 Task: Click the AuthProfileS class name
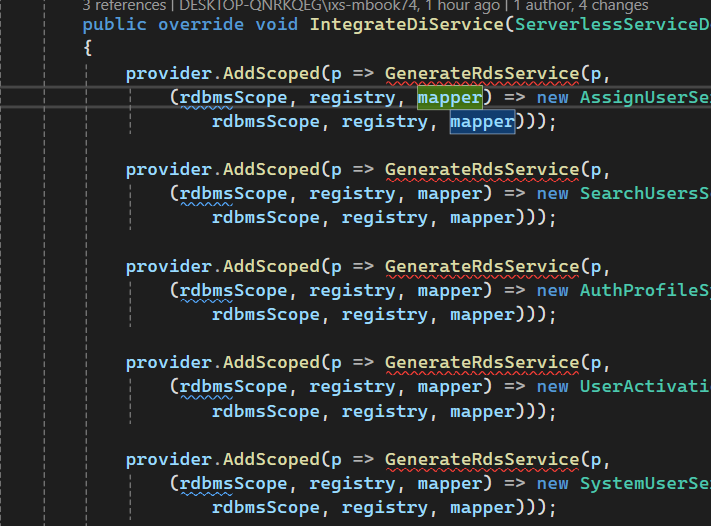point(645,290)
